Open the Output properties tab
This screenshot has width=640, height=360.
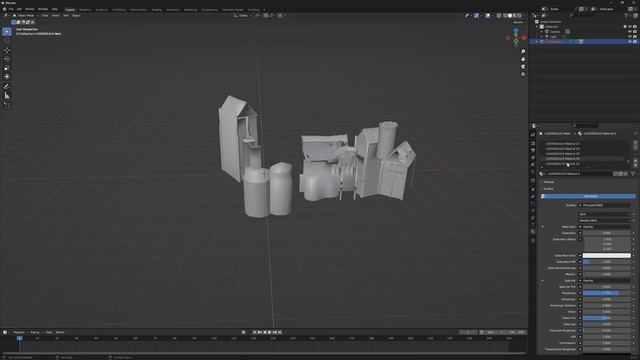tap(533, 150)
